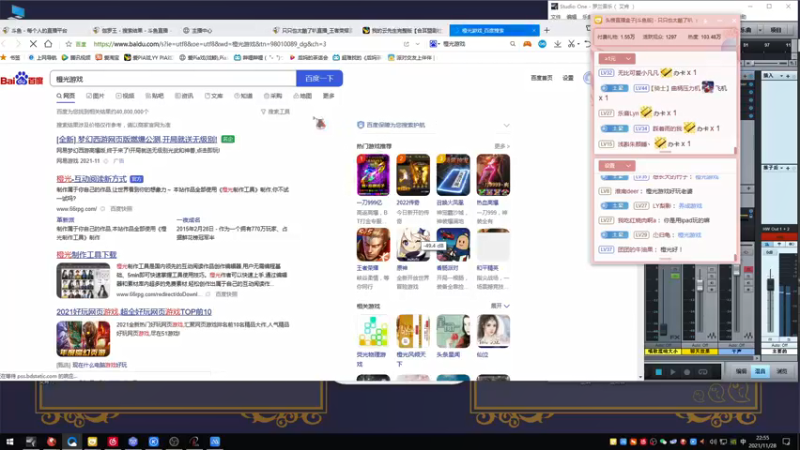The width and height of the screenshot is (800, 450).
Task: Click the scissors screenshot tool icon
Action: [571, 44]
